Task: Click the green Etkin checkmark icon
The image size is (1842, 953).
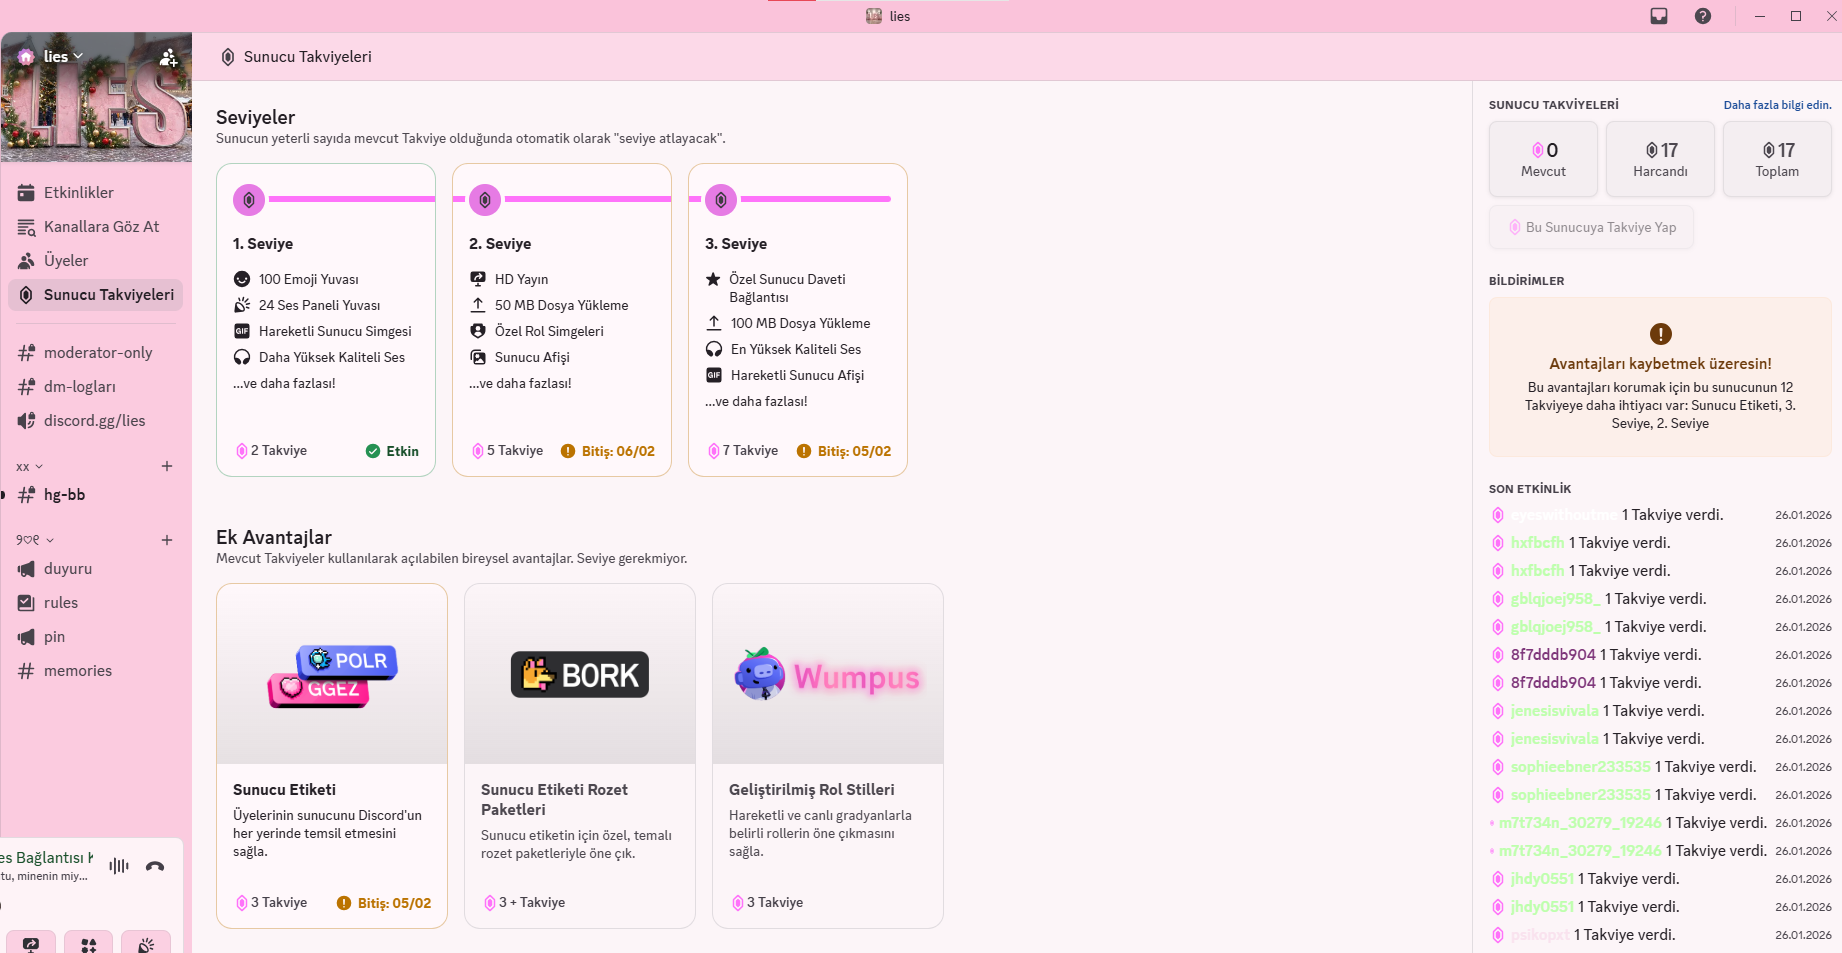Action: (x=373, y=451)
